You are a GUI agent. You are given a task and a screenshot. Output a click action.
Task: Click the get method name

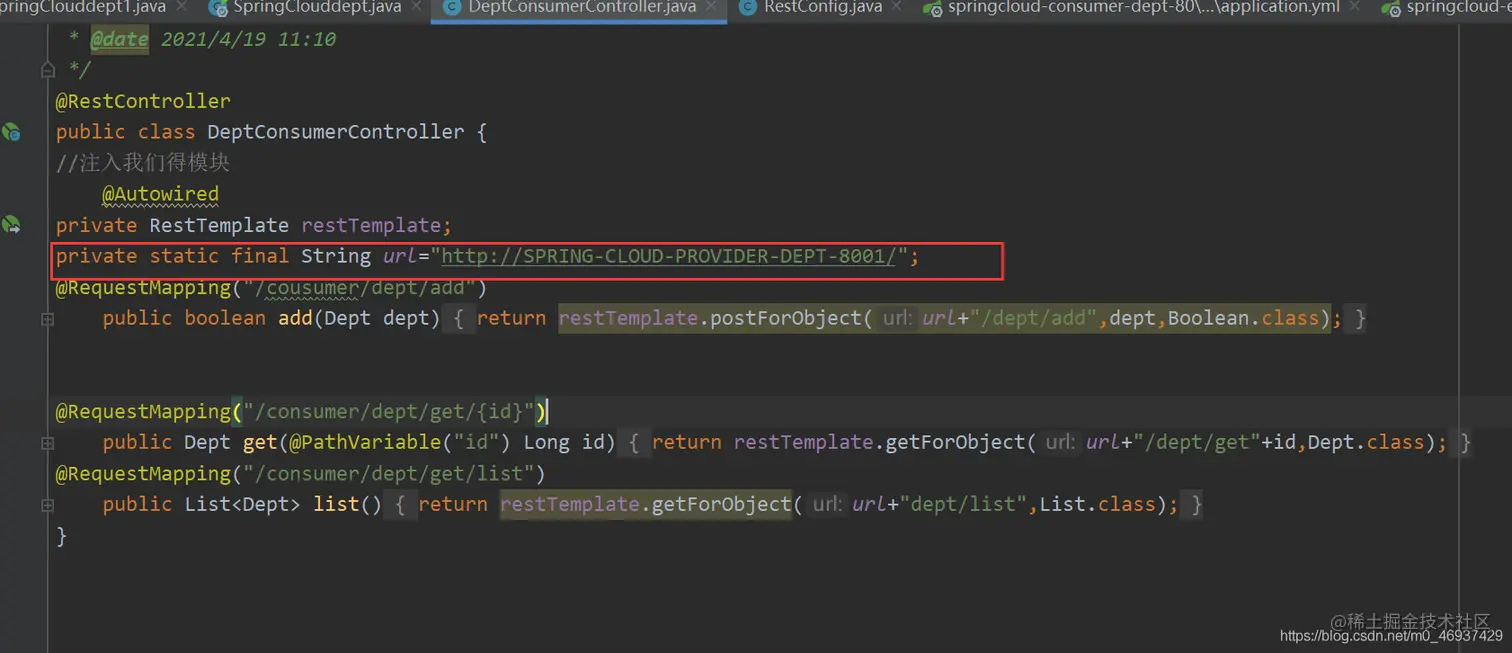click(260, 442)
